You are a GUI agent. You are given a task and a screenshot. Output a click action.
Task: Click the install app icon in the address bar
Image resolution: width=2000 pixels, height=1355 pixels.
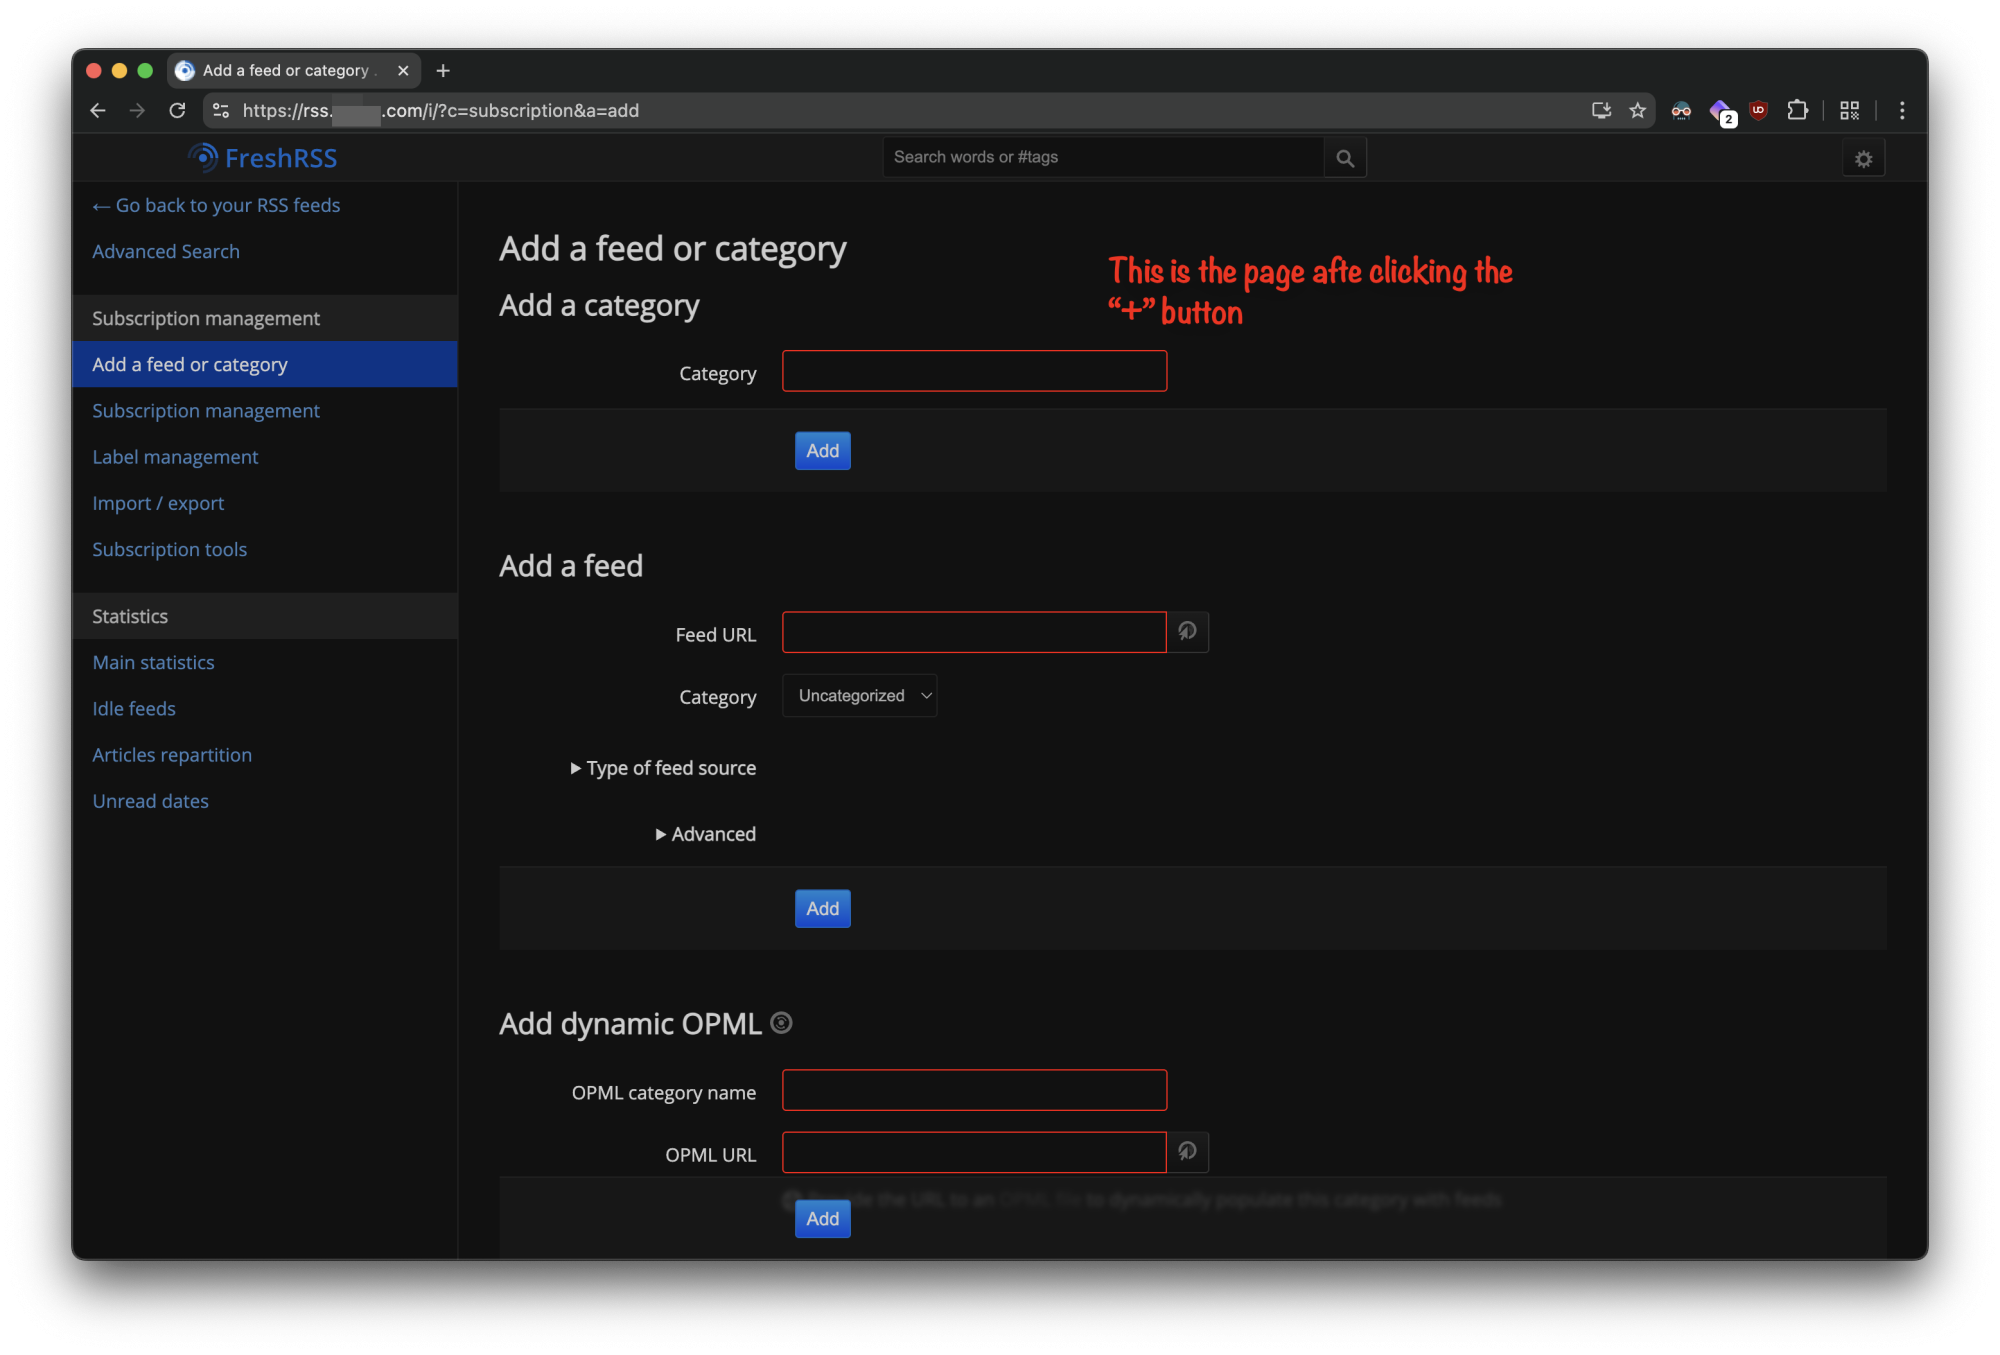[x=1601, y=111]
